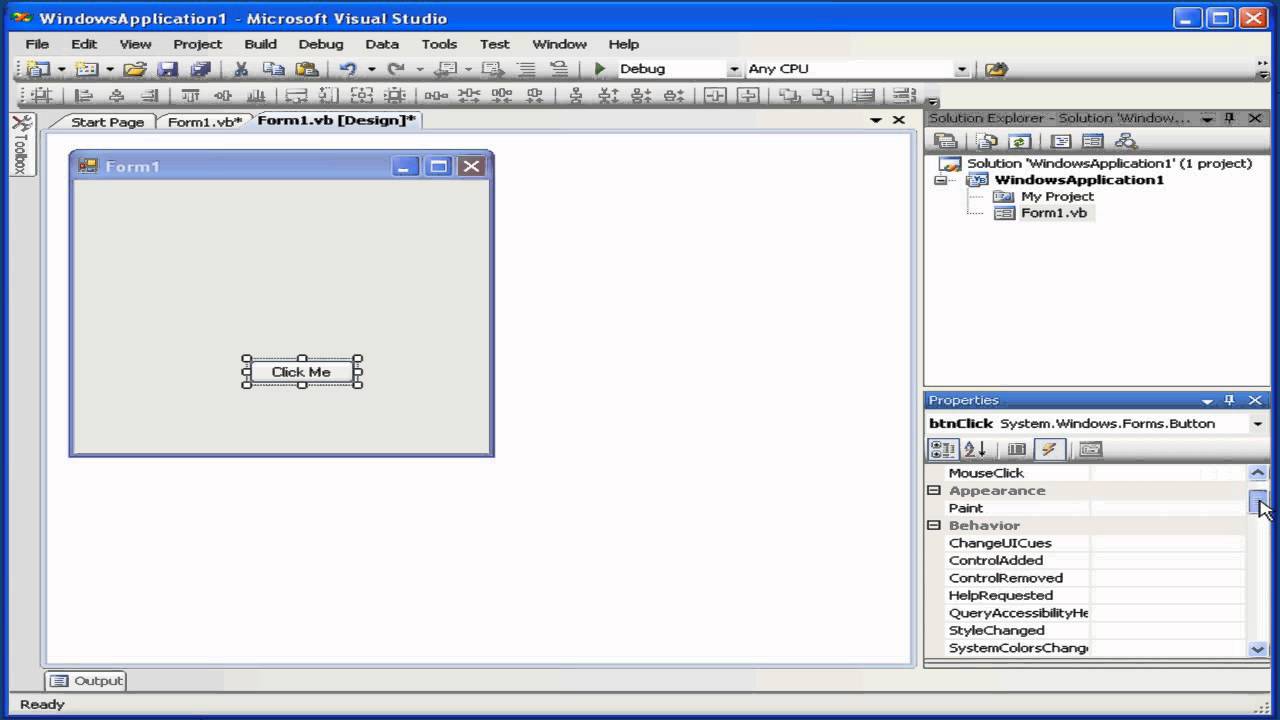
Task: Click the Align Centers layout icon
Action: coord(117,96)
